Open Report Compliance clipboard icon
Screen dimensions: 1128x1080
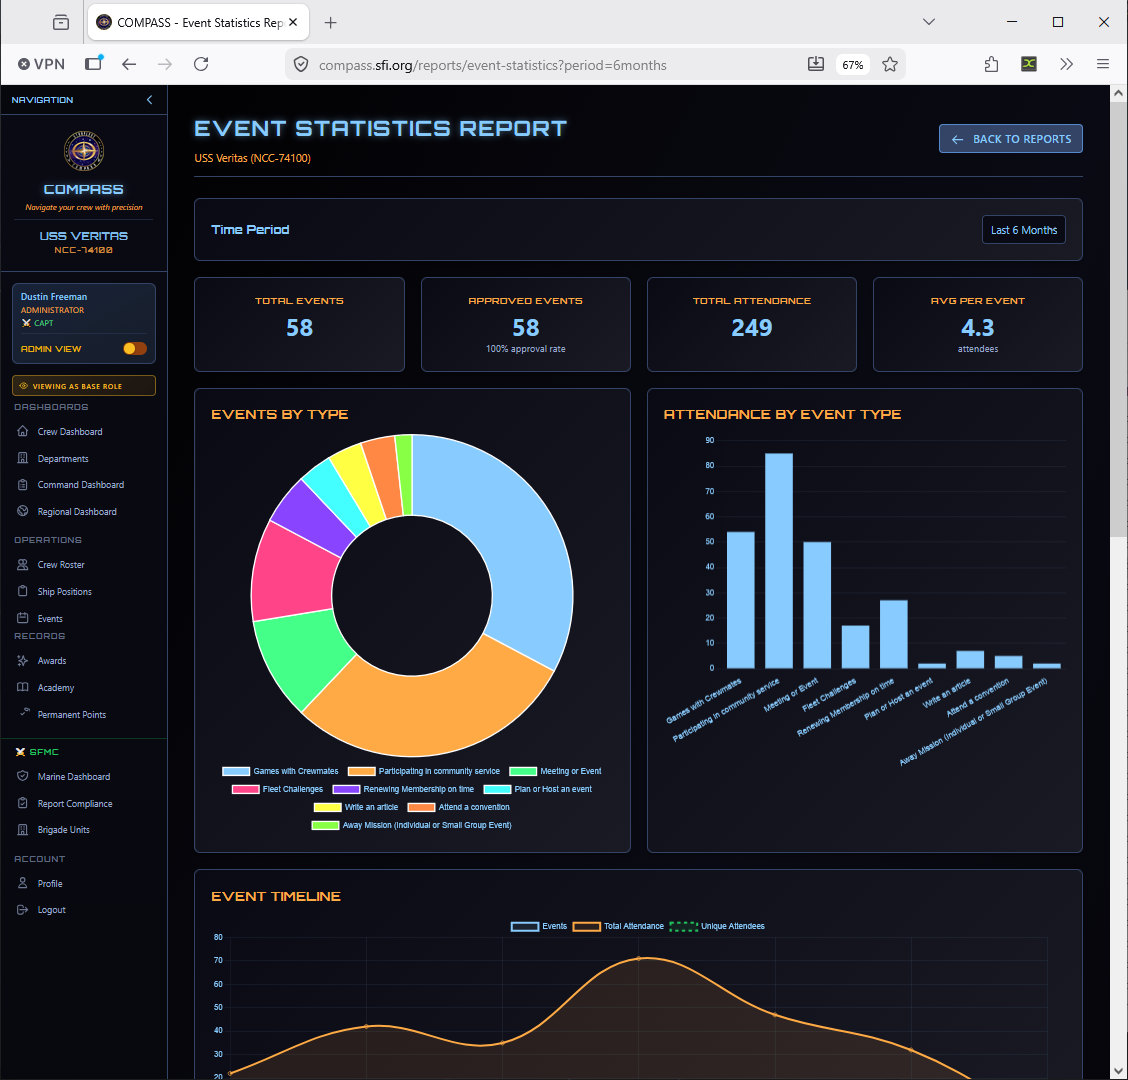point(23,803)
